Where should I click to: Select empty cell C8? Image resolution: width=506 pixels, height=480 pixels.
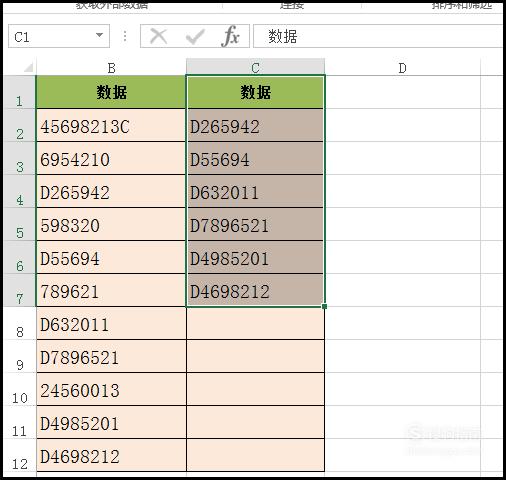(255, 323)
